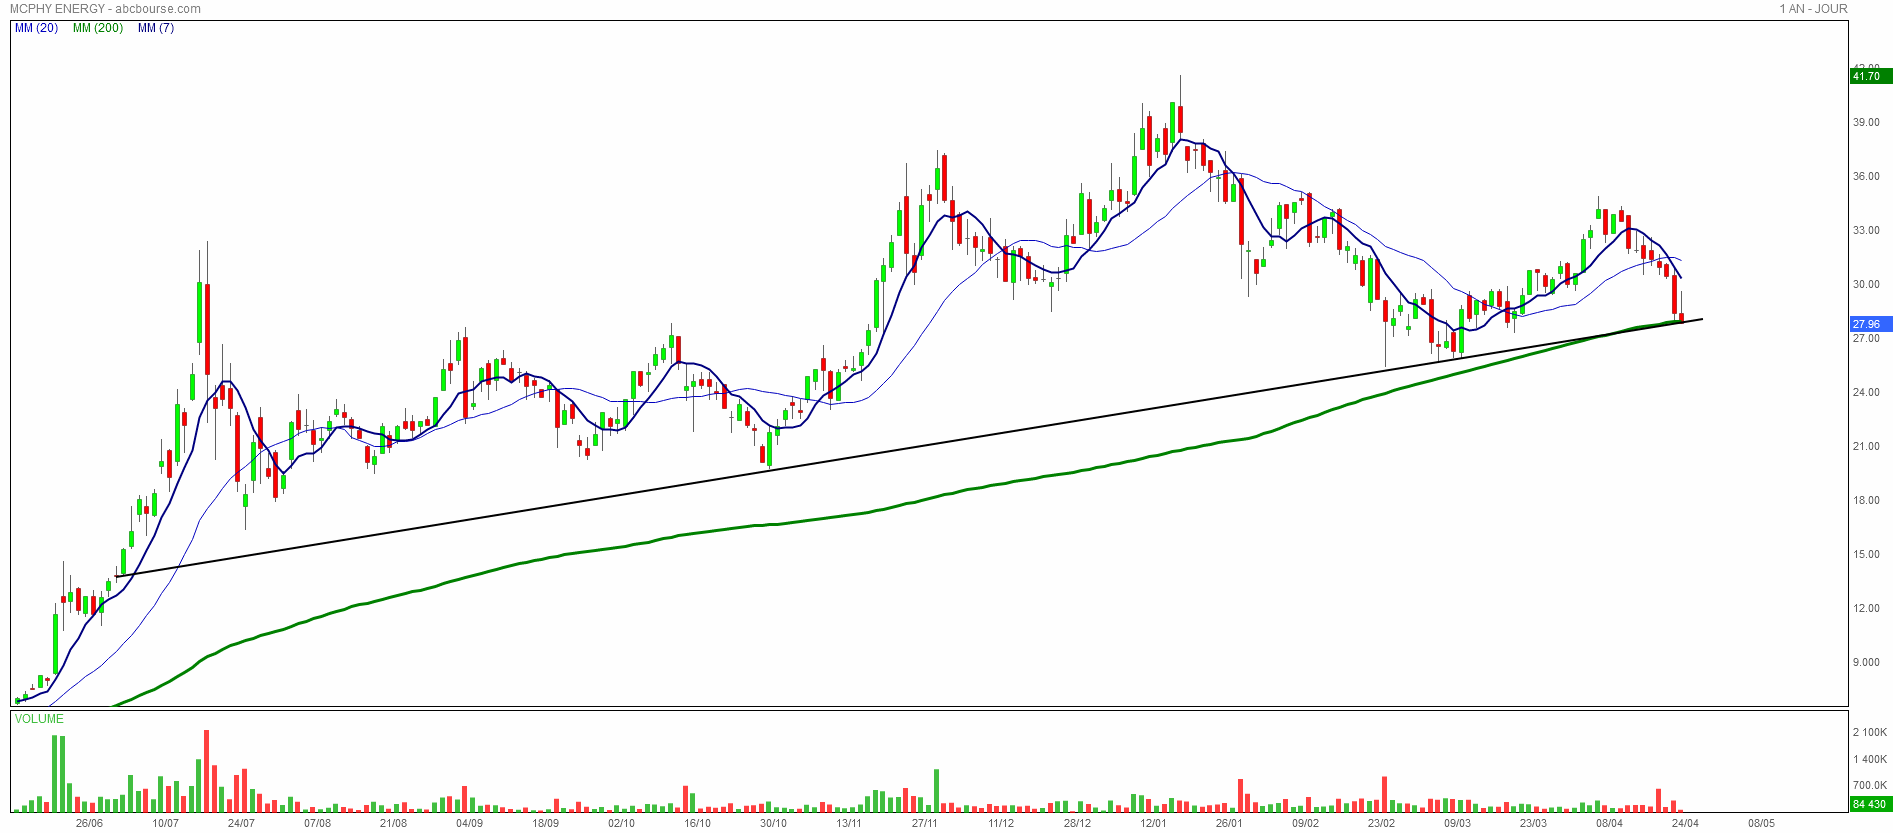This screenshot has height=833, width=1893.
Task: Click the 18/09 date on time axis
Action: coord(546,824)
